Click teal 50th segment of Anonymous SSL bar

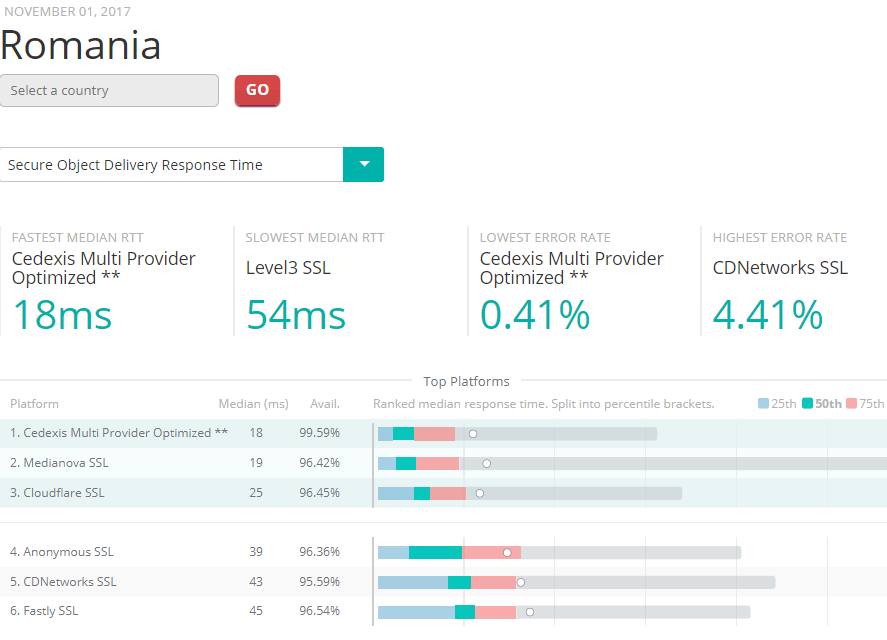tap(436, 553)
